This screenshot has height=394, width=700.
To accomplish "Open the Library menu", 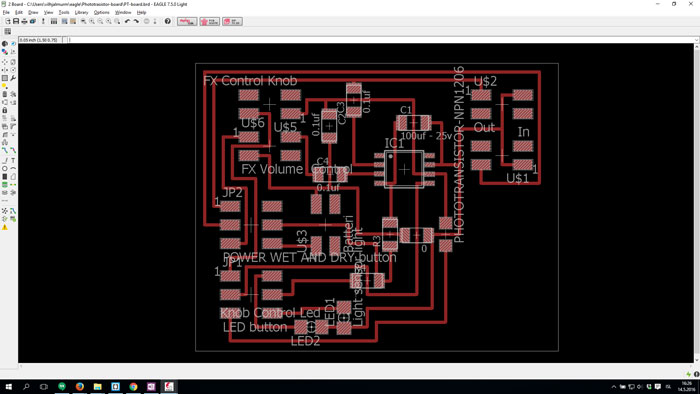I will [81, 12].
